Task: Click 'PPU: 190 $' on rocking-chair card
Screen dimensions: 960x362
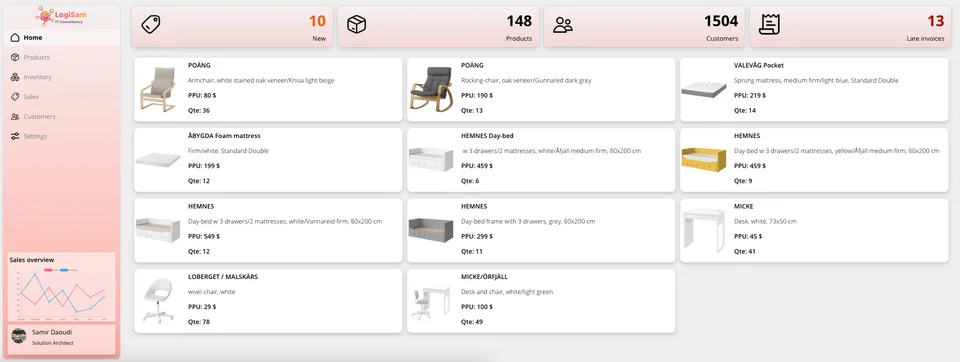Action: pyautogui.click(x=477, y=96)
